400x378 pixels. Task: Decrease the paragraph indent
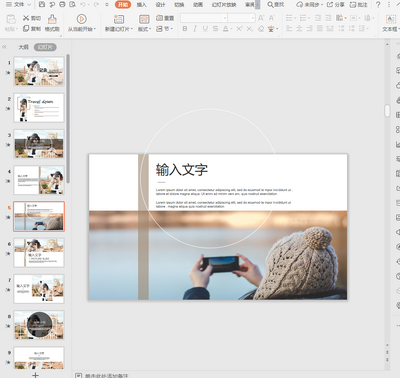[x=318, y=18]
